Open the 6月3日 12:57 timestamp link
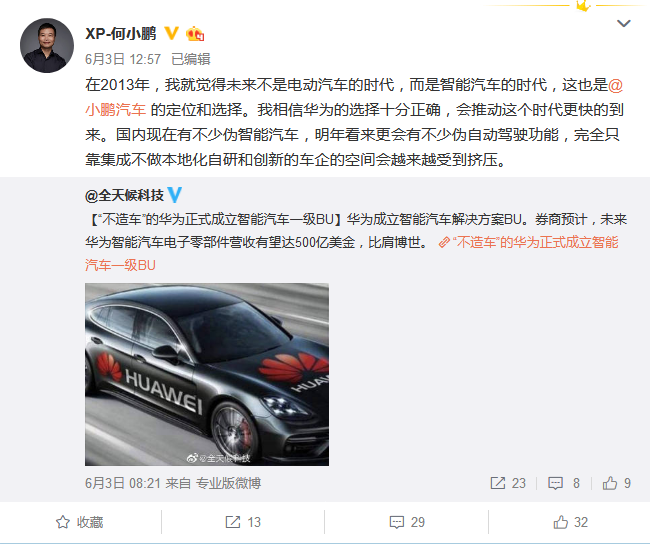The image size is (650, 544). 123,59
